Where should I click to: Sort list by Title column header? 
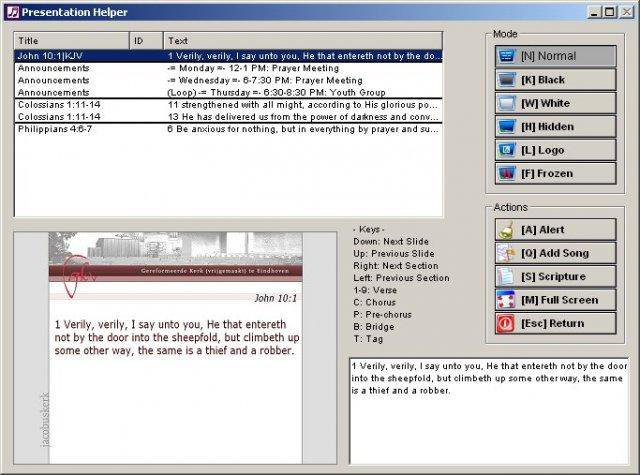point(72,41)
